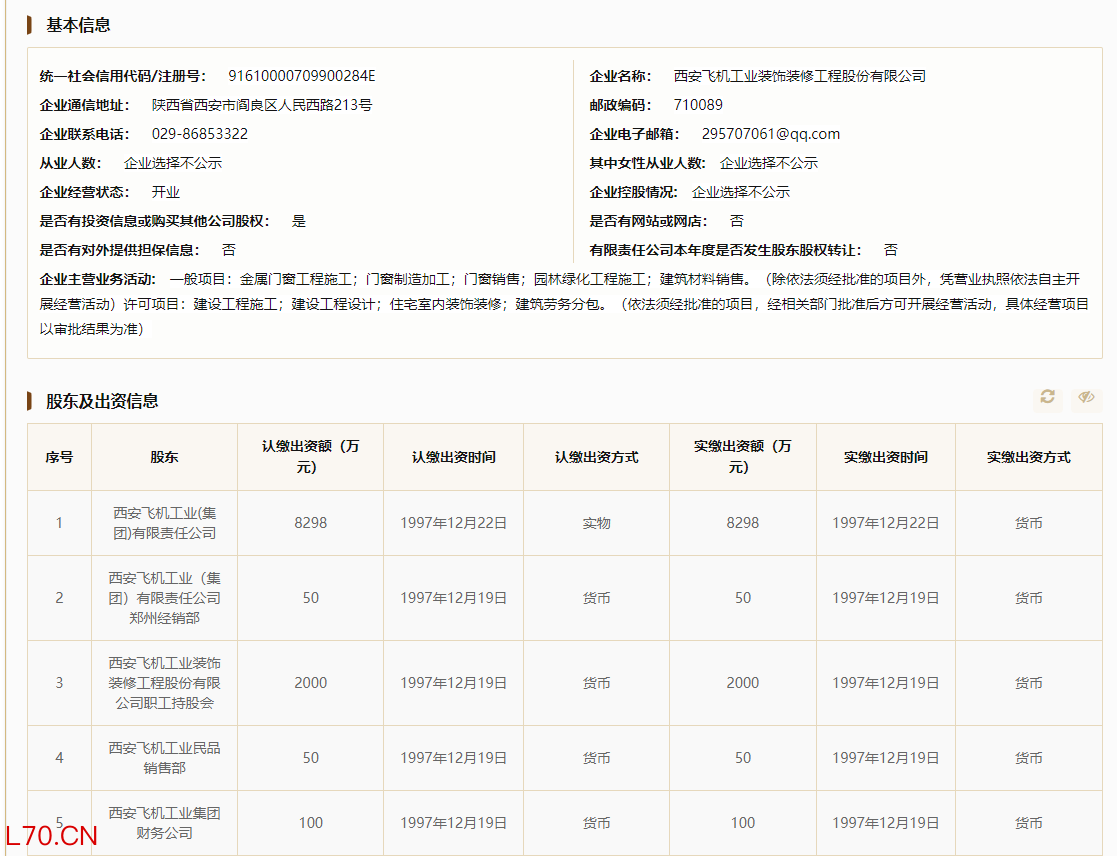Screen dimensions: 1117x856
Task: Click shareholder 西安飞机工业集团财务公司 in row 5
Action: tap(164, 823)
